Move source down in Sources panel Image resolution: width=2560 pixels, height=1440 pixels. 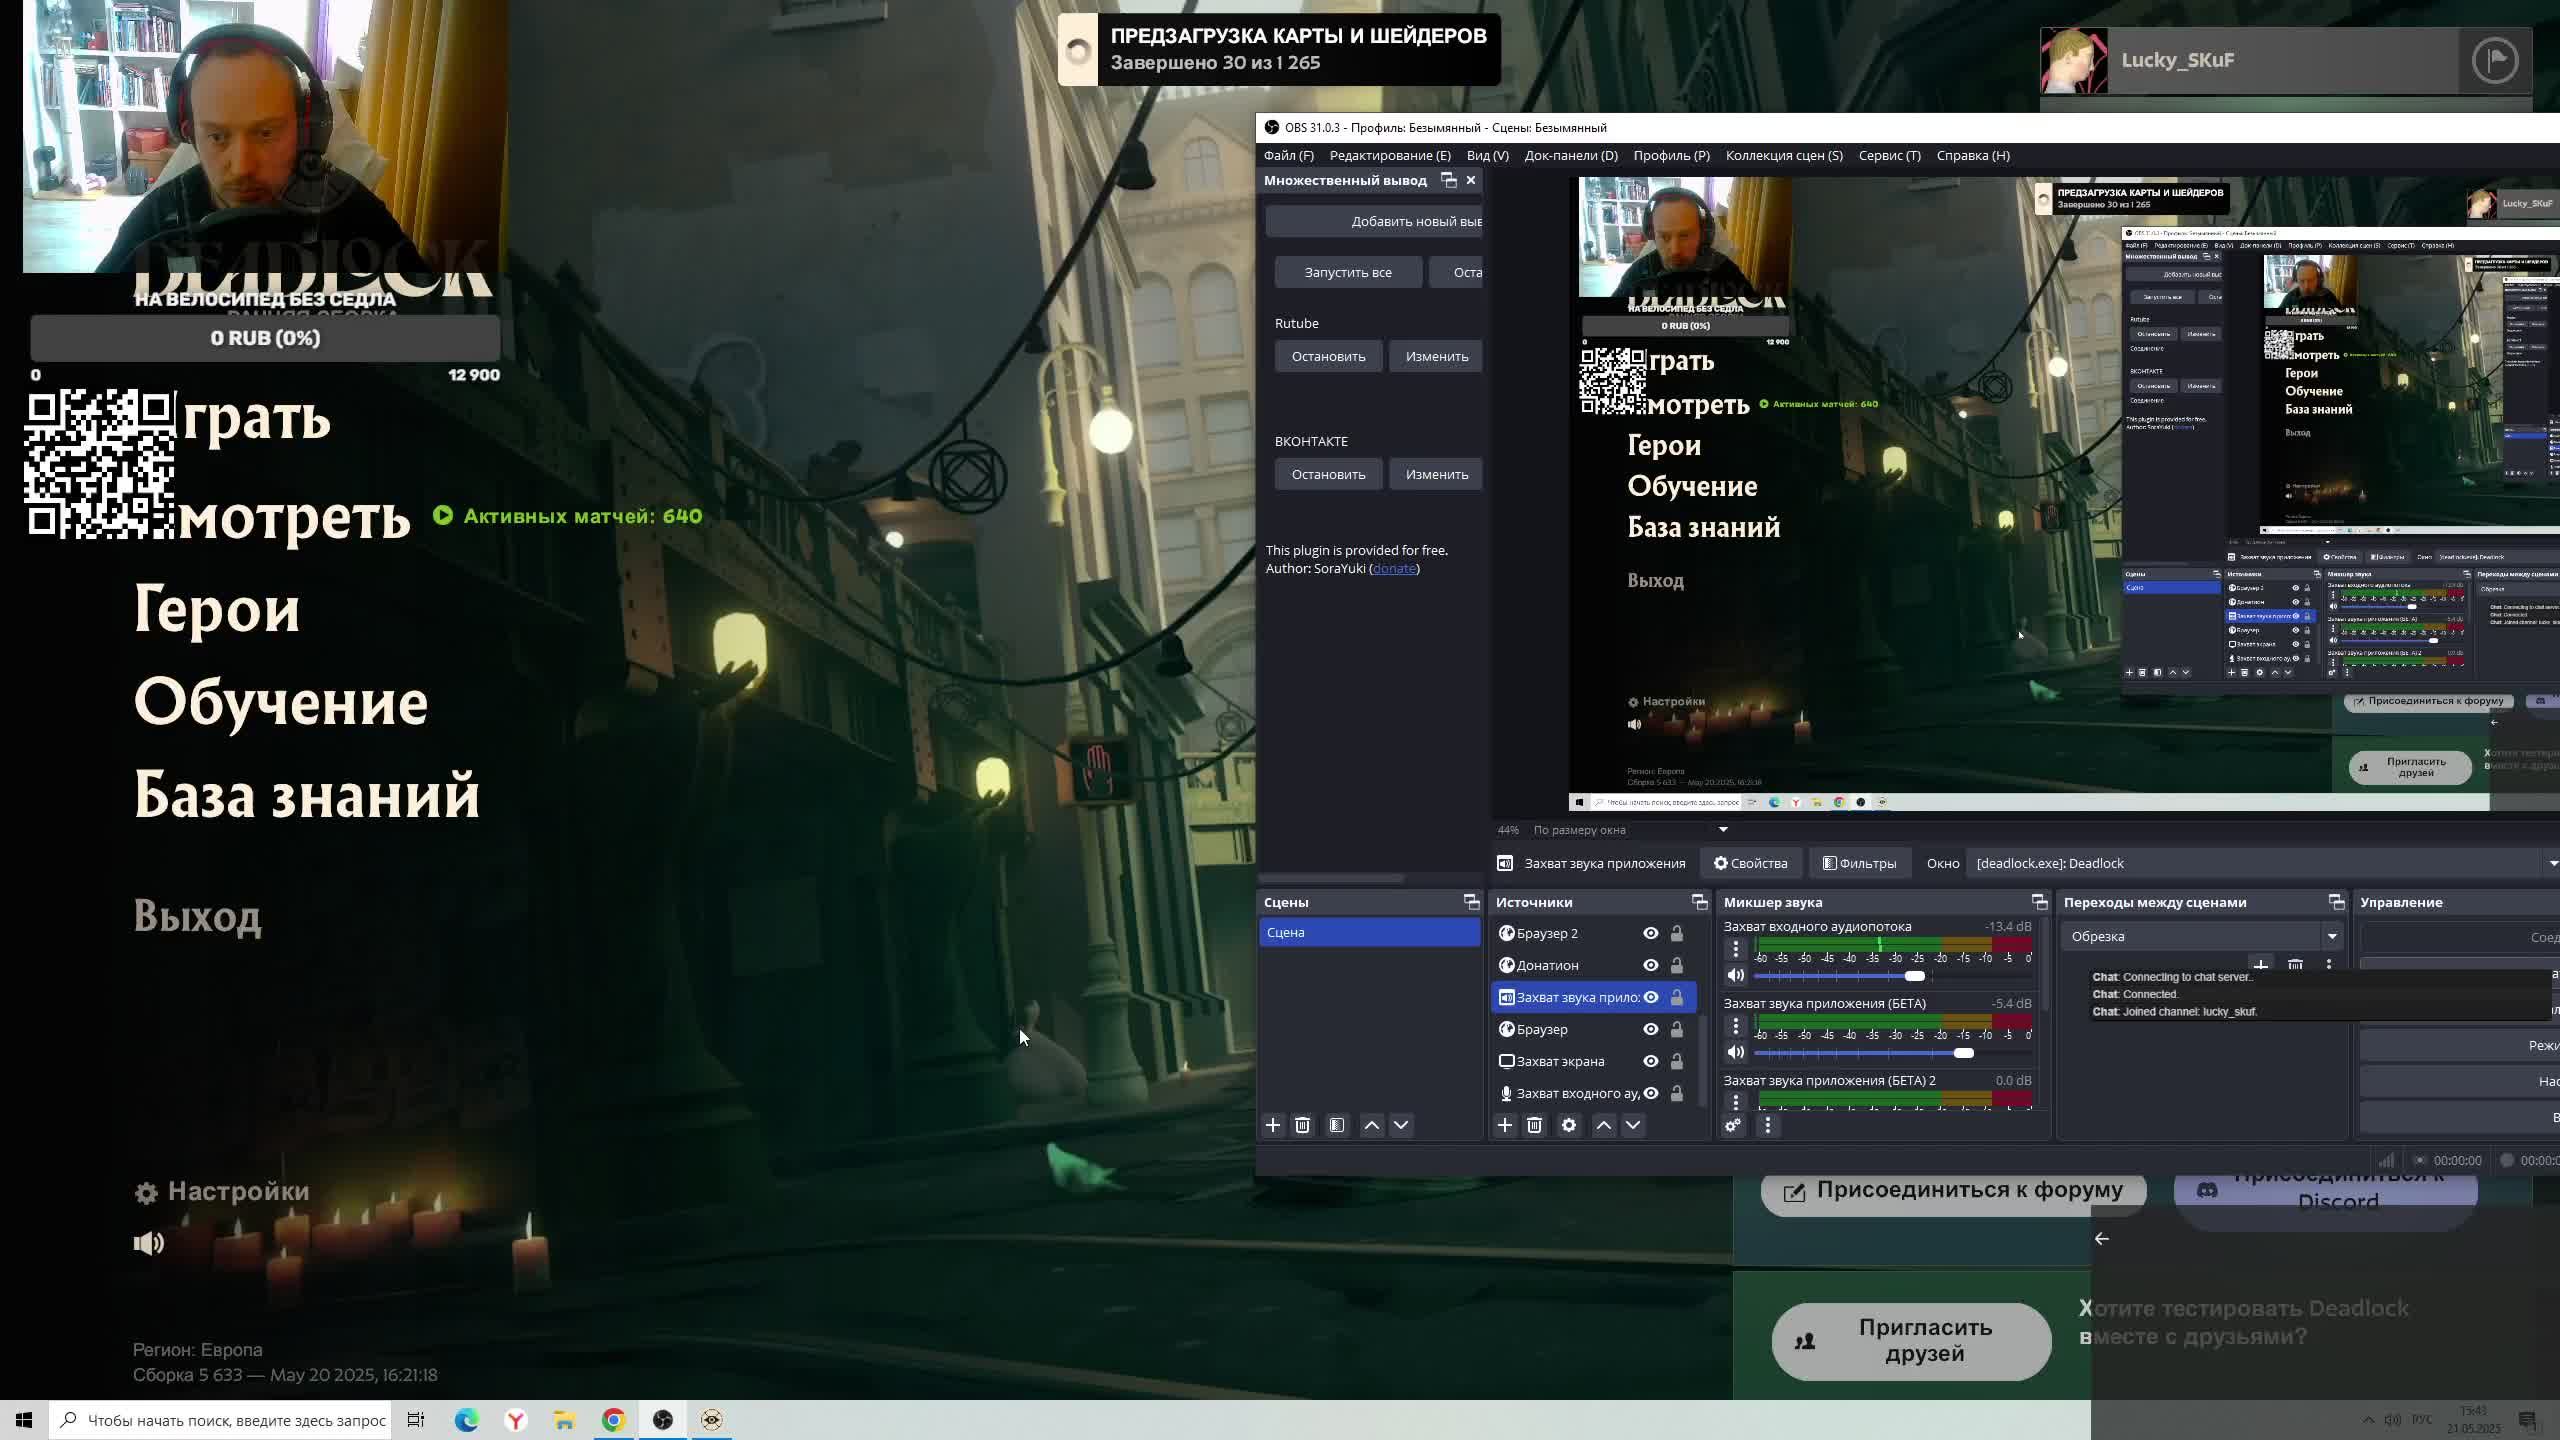pyautogui.click(x=1633, y=1125)
